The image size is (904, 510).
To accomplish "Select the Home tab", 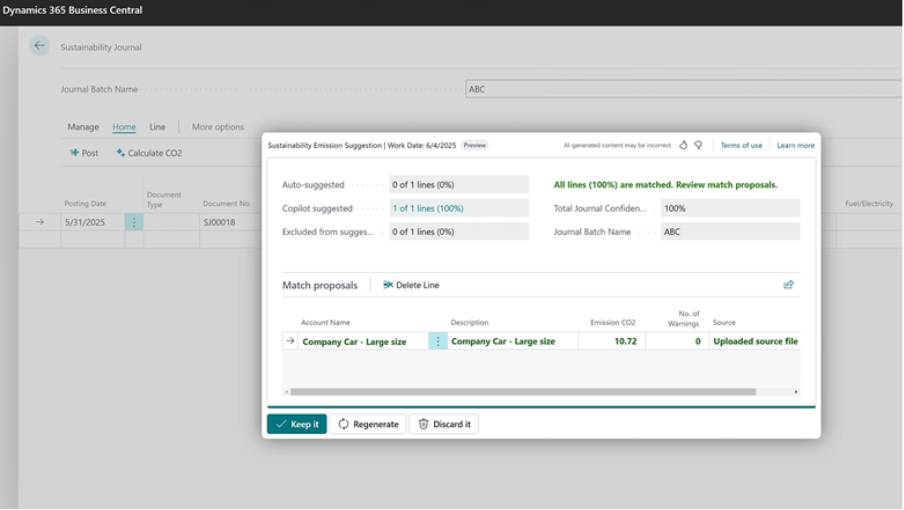I will pos(124,127).
